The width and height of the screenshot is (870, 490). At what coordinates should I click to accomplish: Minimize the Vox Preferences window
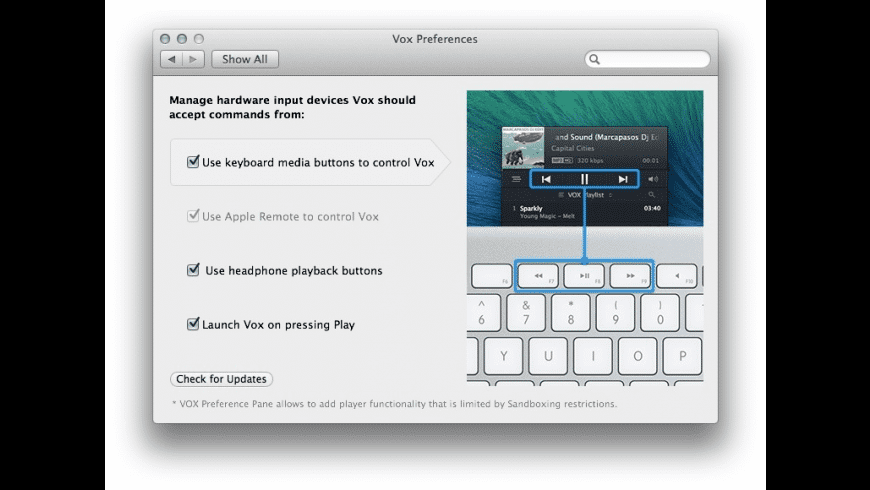coord(181,39)
